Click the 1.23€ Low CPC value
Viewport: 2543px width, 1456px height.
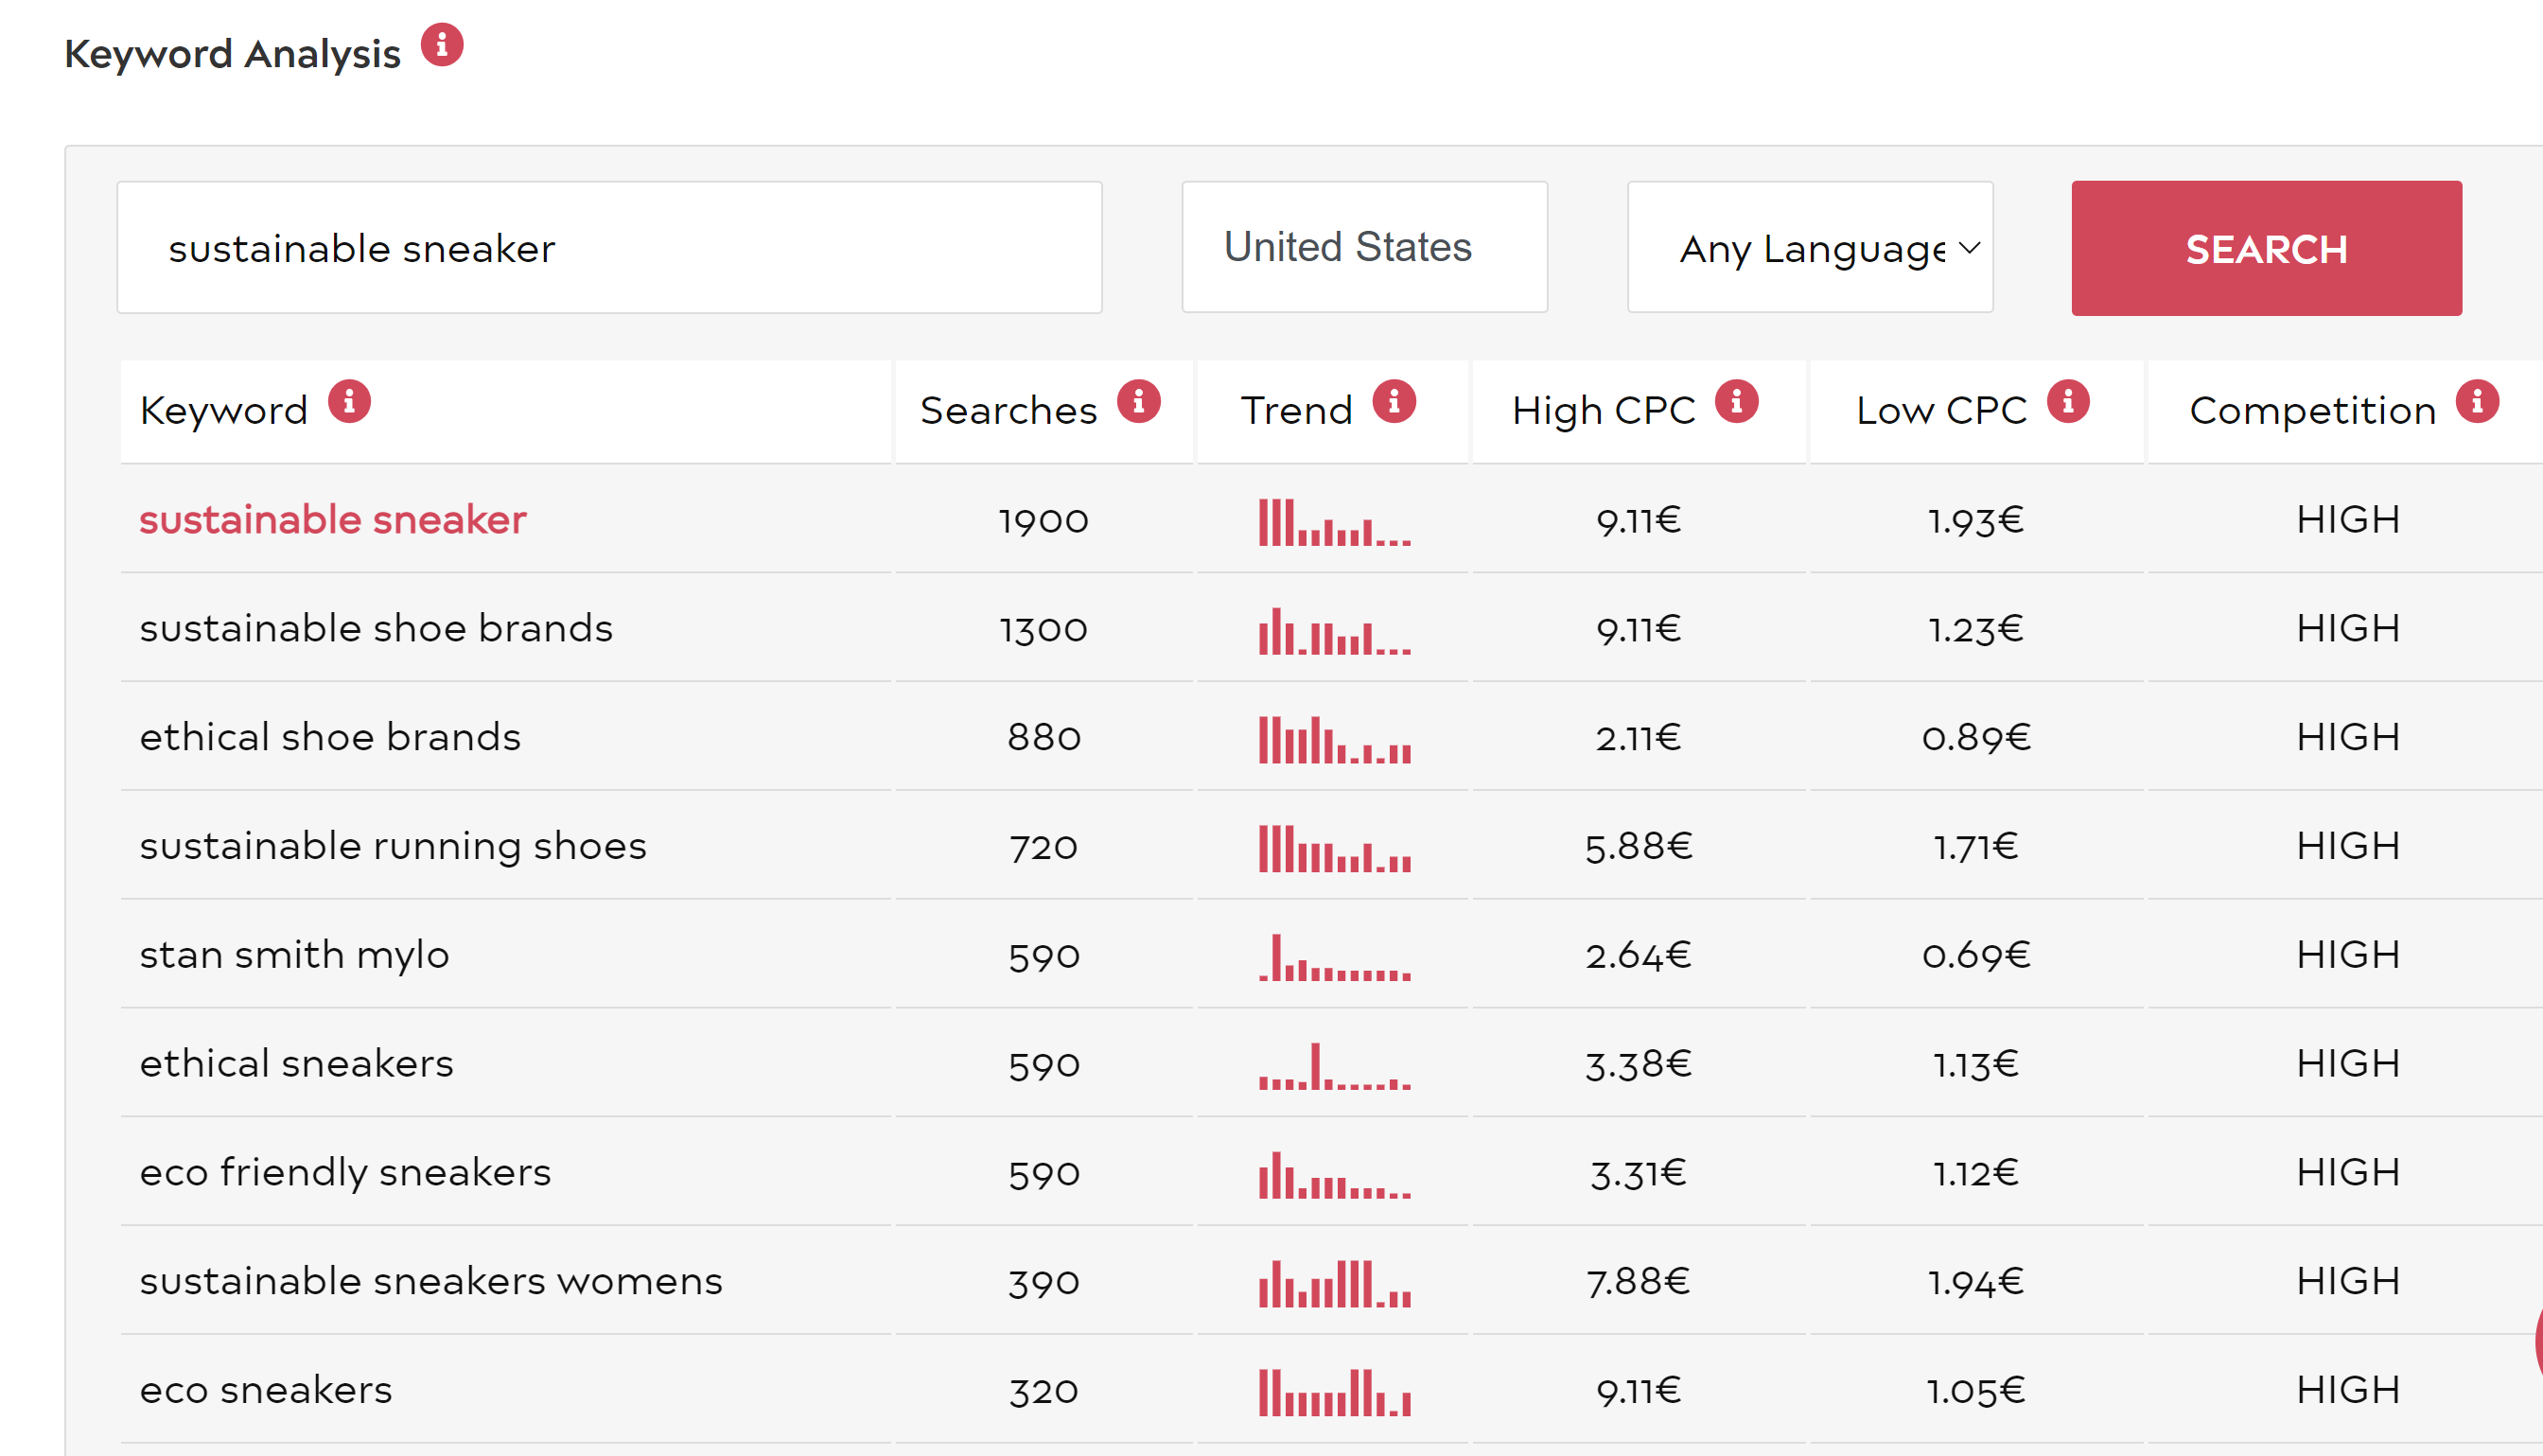pos(1975,630)
